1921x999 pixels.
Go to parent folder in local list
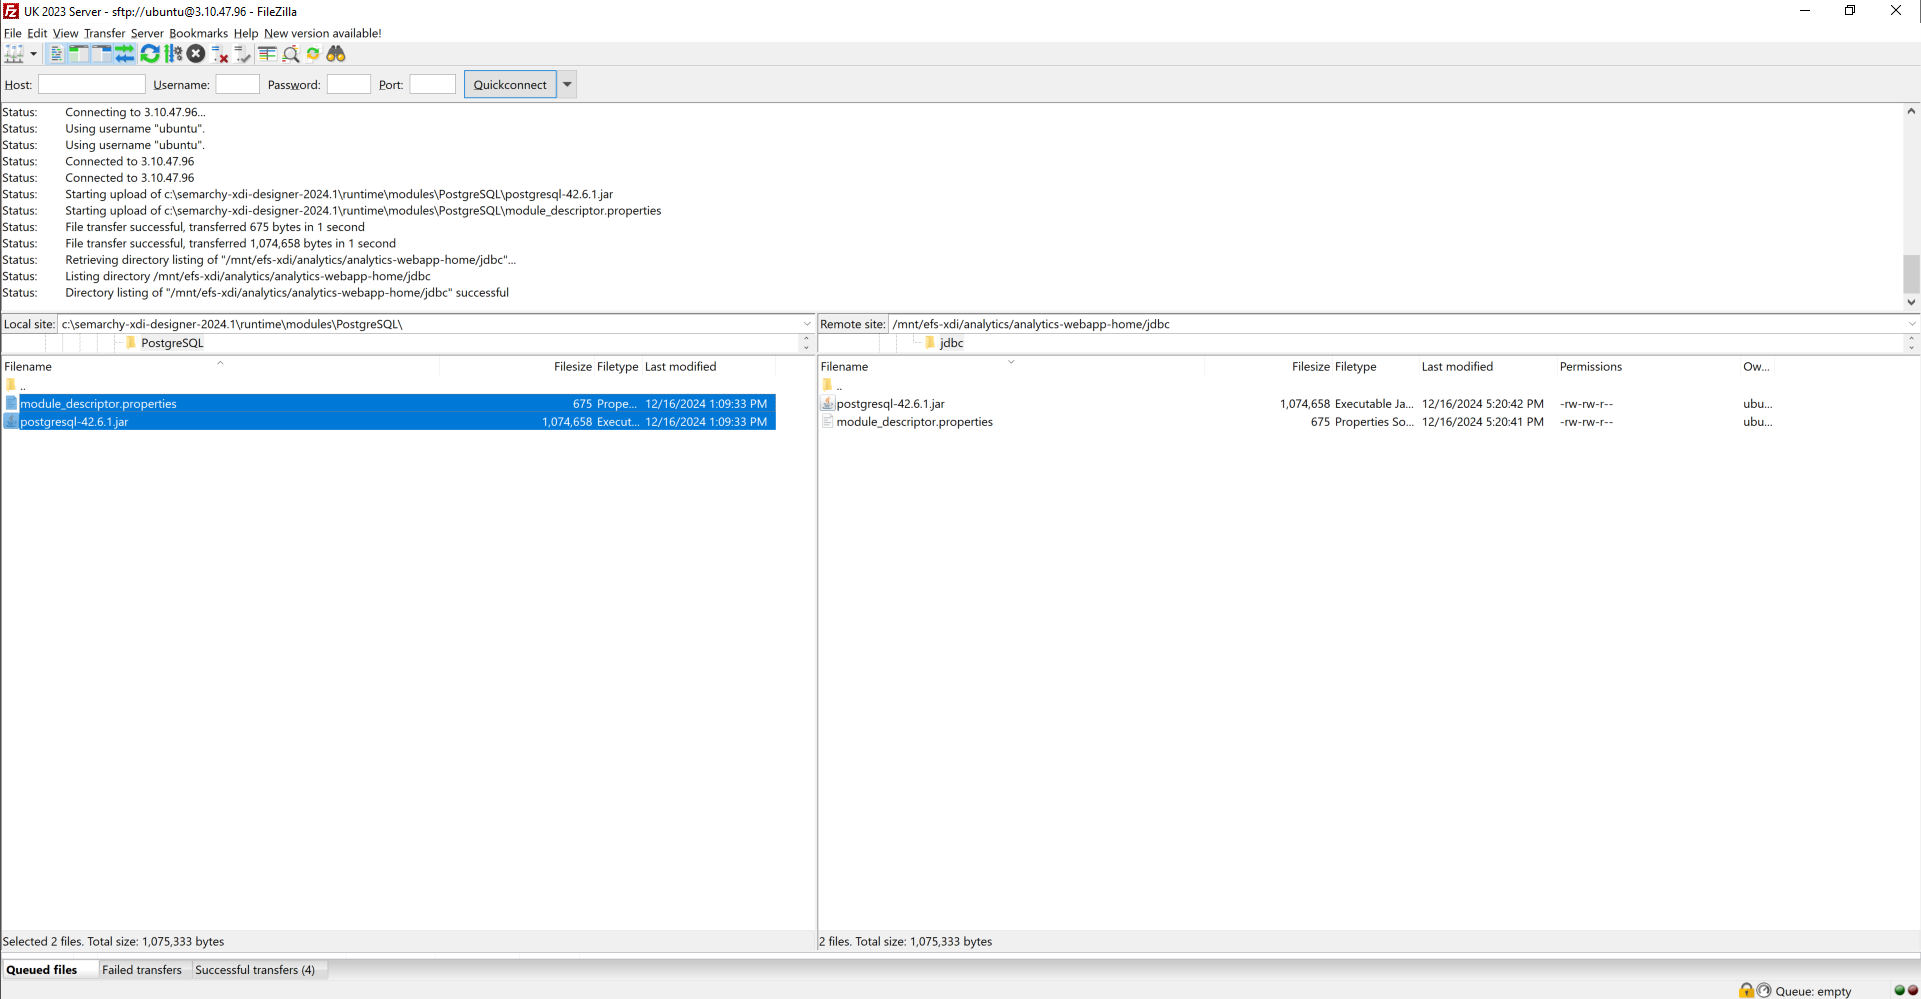[16, 386]
